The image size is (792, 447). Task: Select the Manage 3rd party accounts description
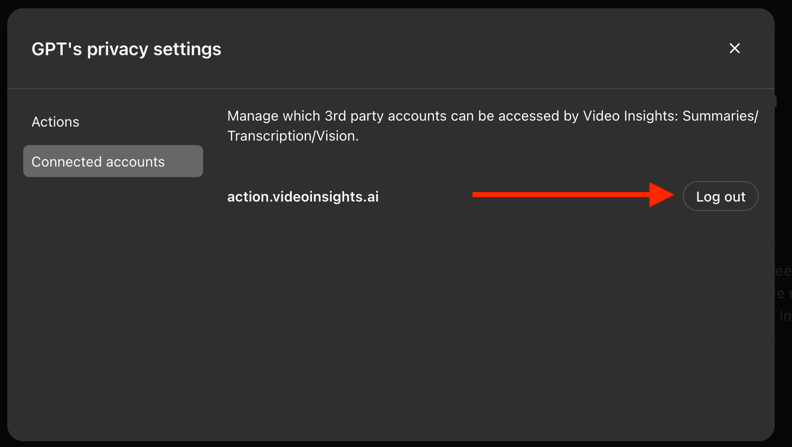pyautogui.click(x=492, y=126)
